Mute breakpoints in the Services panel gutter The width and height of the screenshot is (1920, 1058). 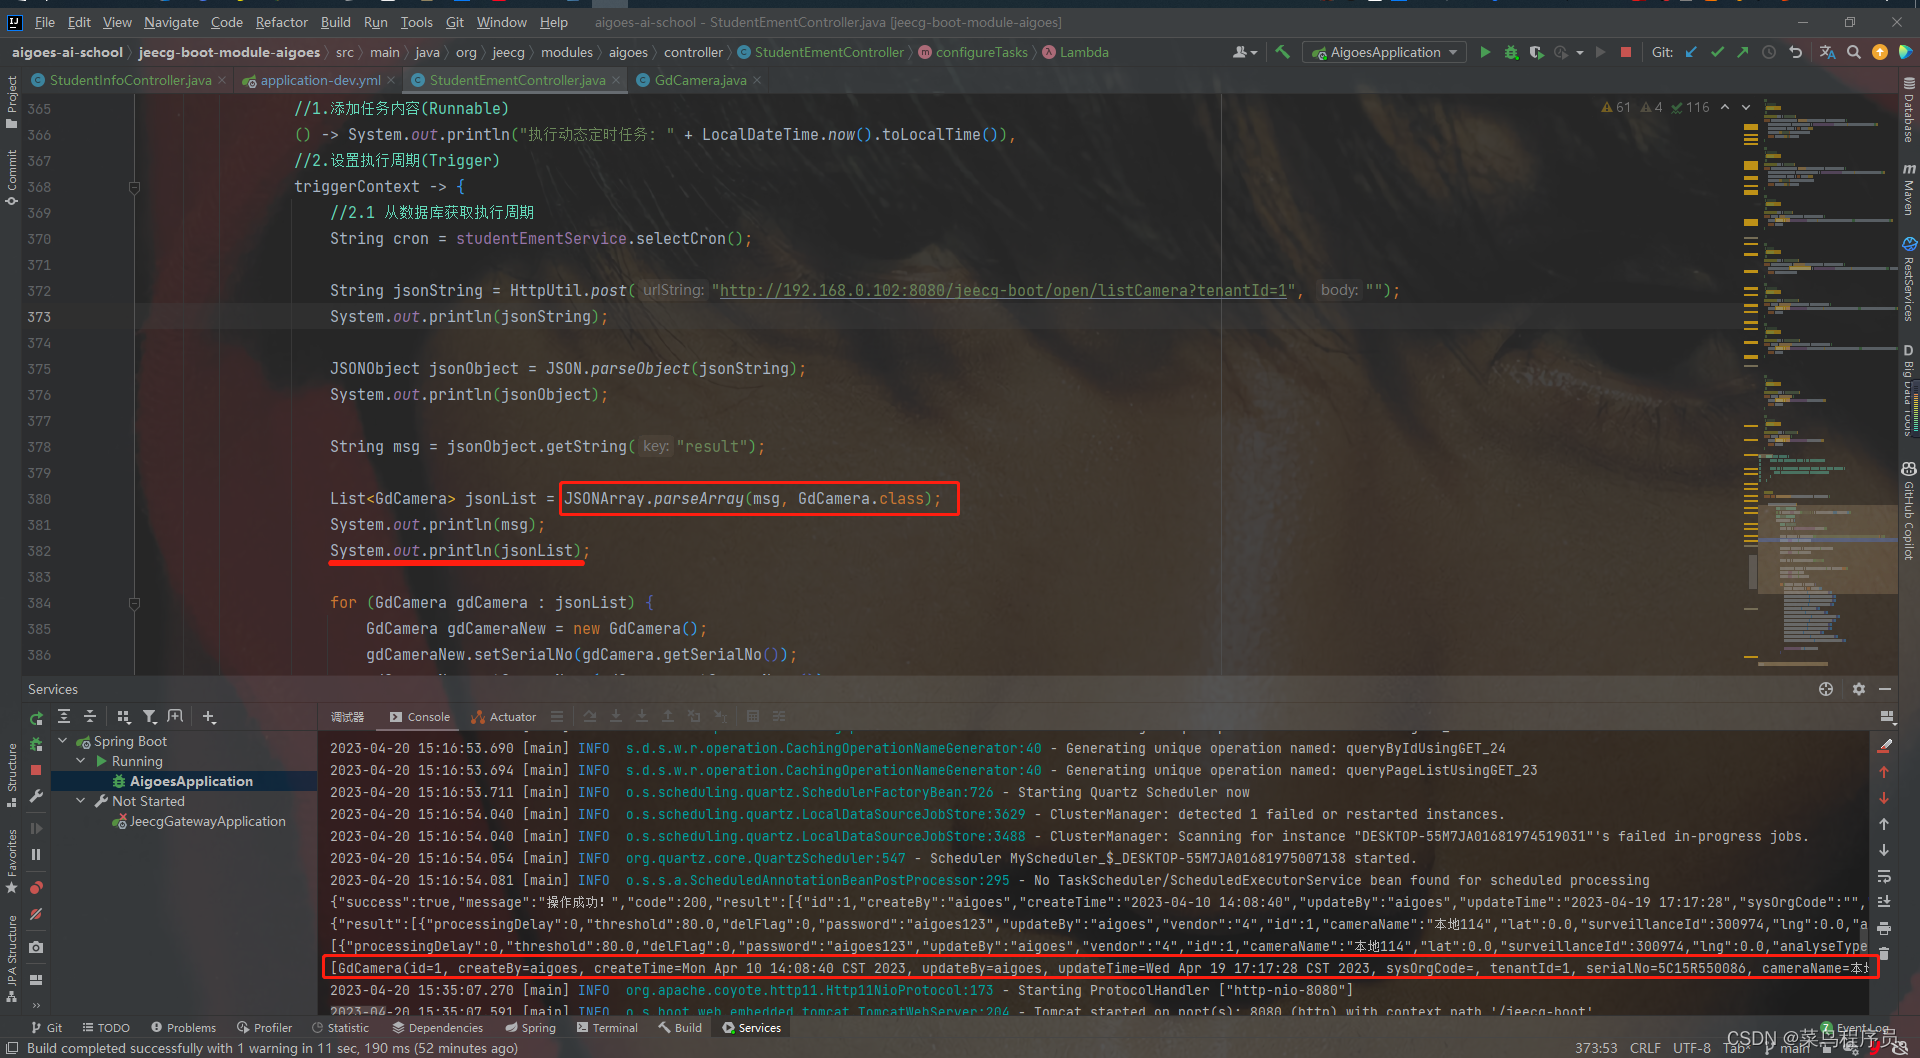(x=35, y=914)
